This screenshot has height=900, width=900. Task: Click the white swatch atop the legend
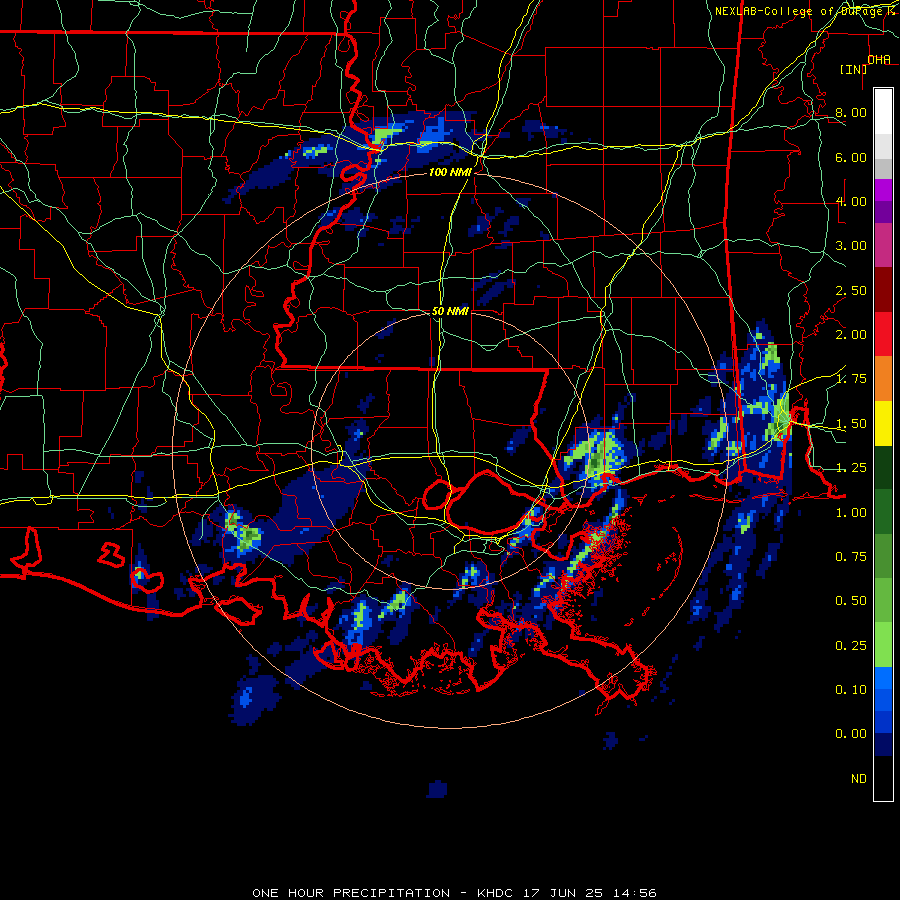tap(883, 112)
